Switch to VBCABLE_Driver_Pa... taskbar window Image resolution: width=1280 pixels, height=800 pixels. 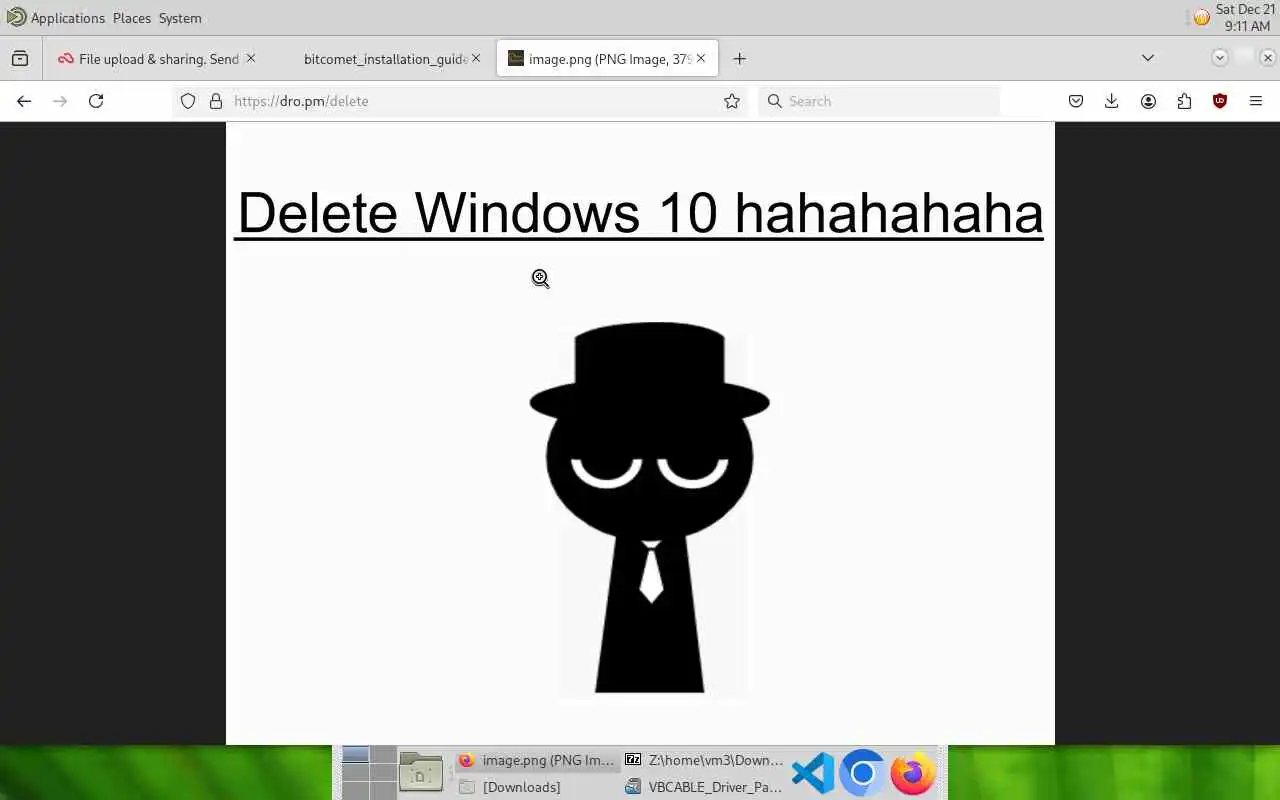[x=704, y=787]
